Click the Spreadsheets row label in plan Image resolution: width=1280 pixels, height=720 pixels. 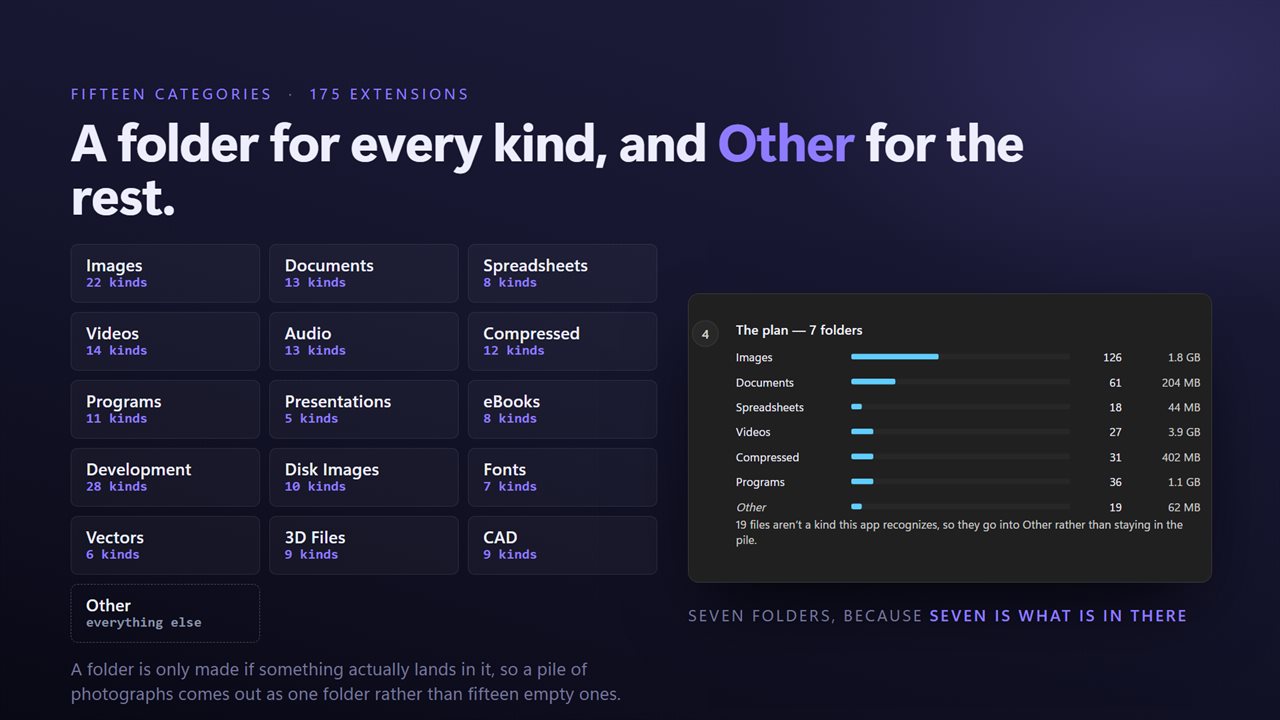click(x=770, y=407)
